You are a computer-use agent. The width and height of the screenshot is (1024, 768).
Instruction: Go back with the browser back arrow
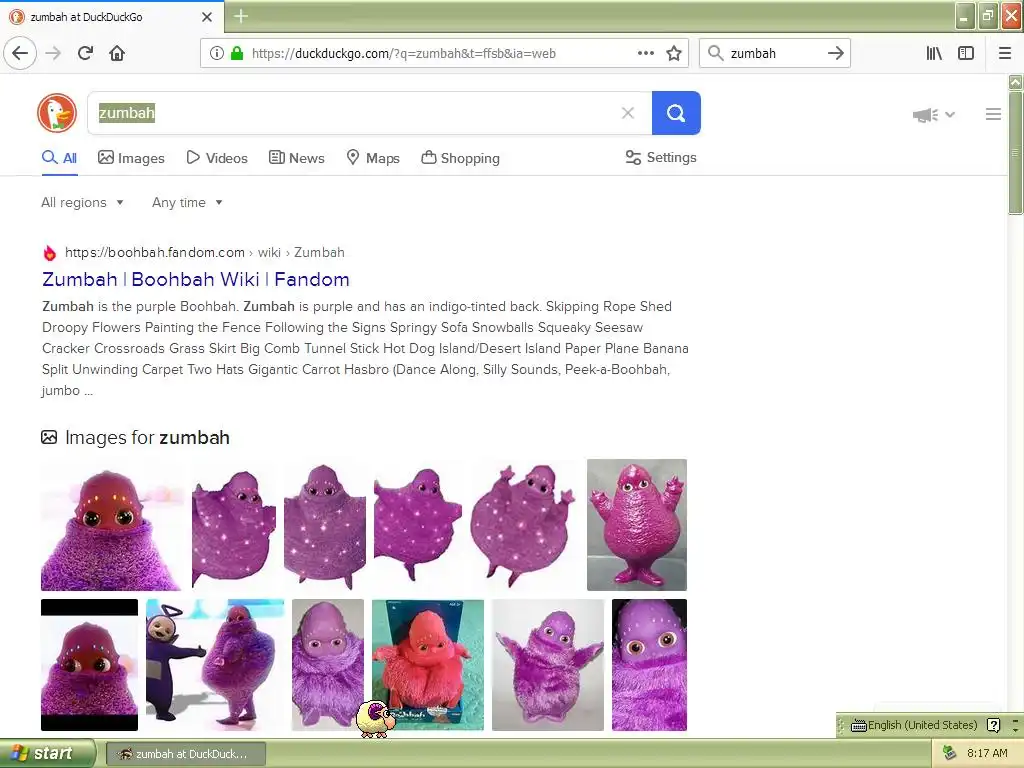point(20,53)
